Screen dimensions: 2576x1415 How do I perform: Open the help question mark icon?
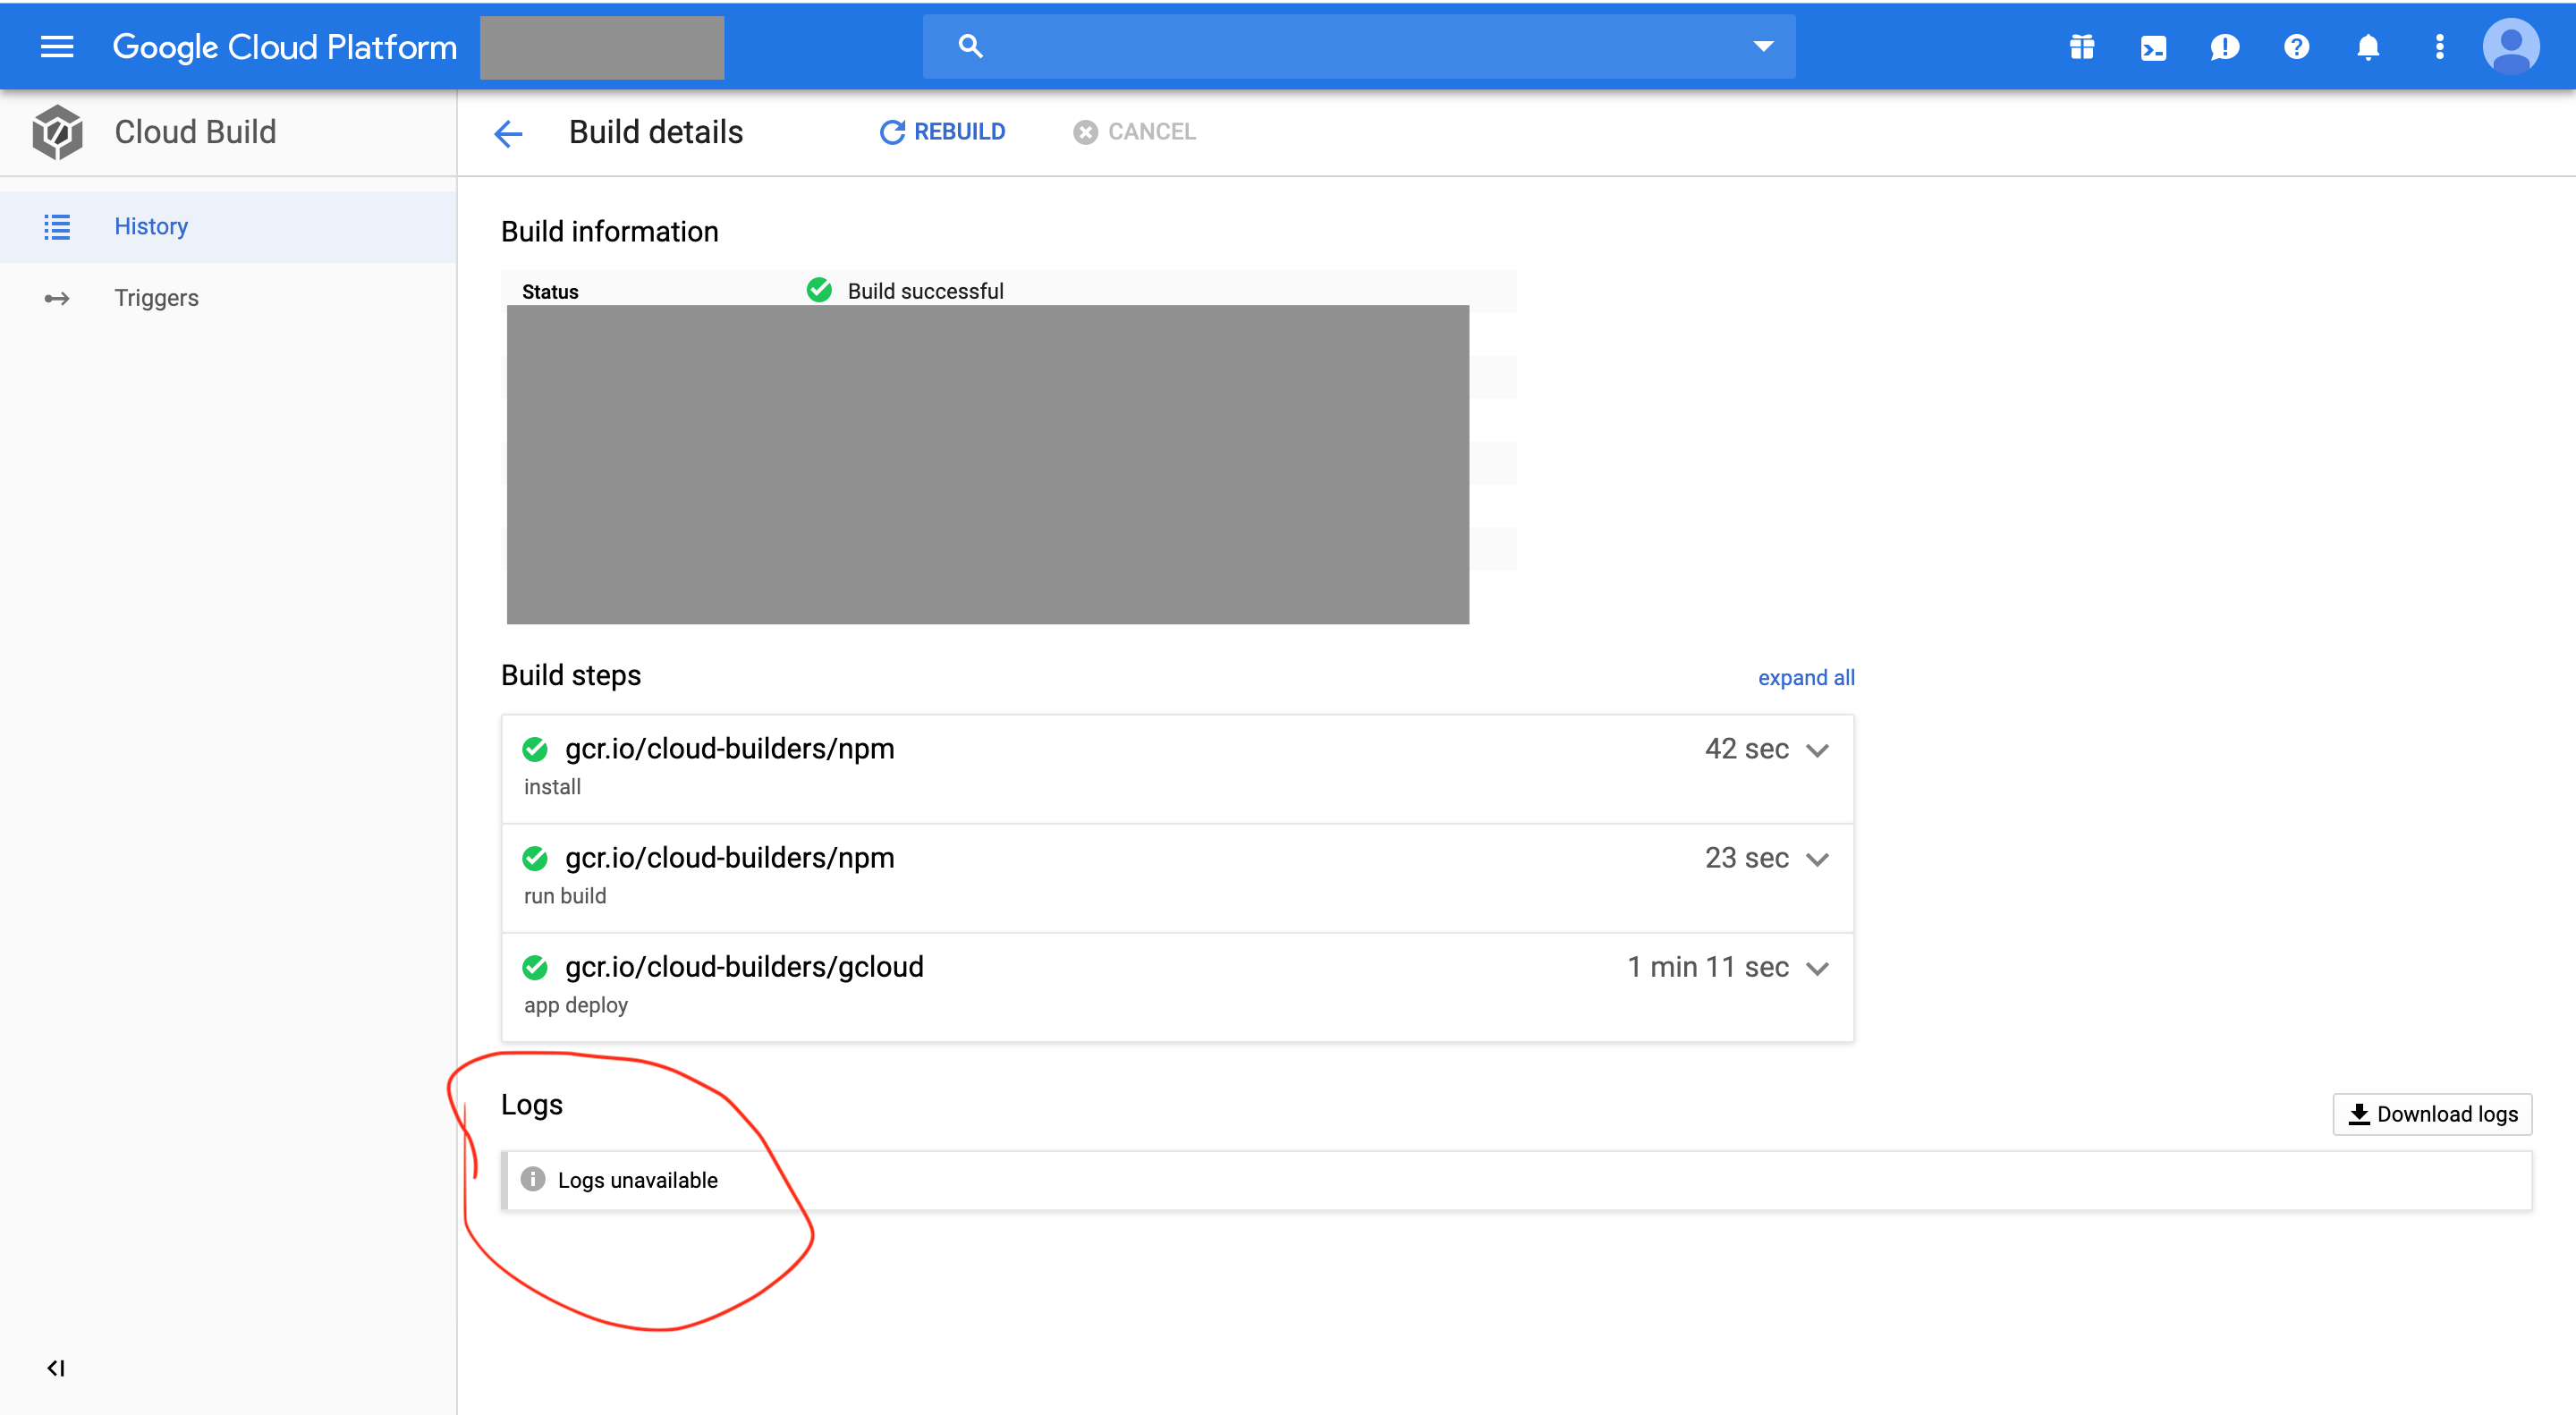(x=2296, y=47)
